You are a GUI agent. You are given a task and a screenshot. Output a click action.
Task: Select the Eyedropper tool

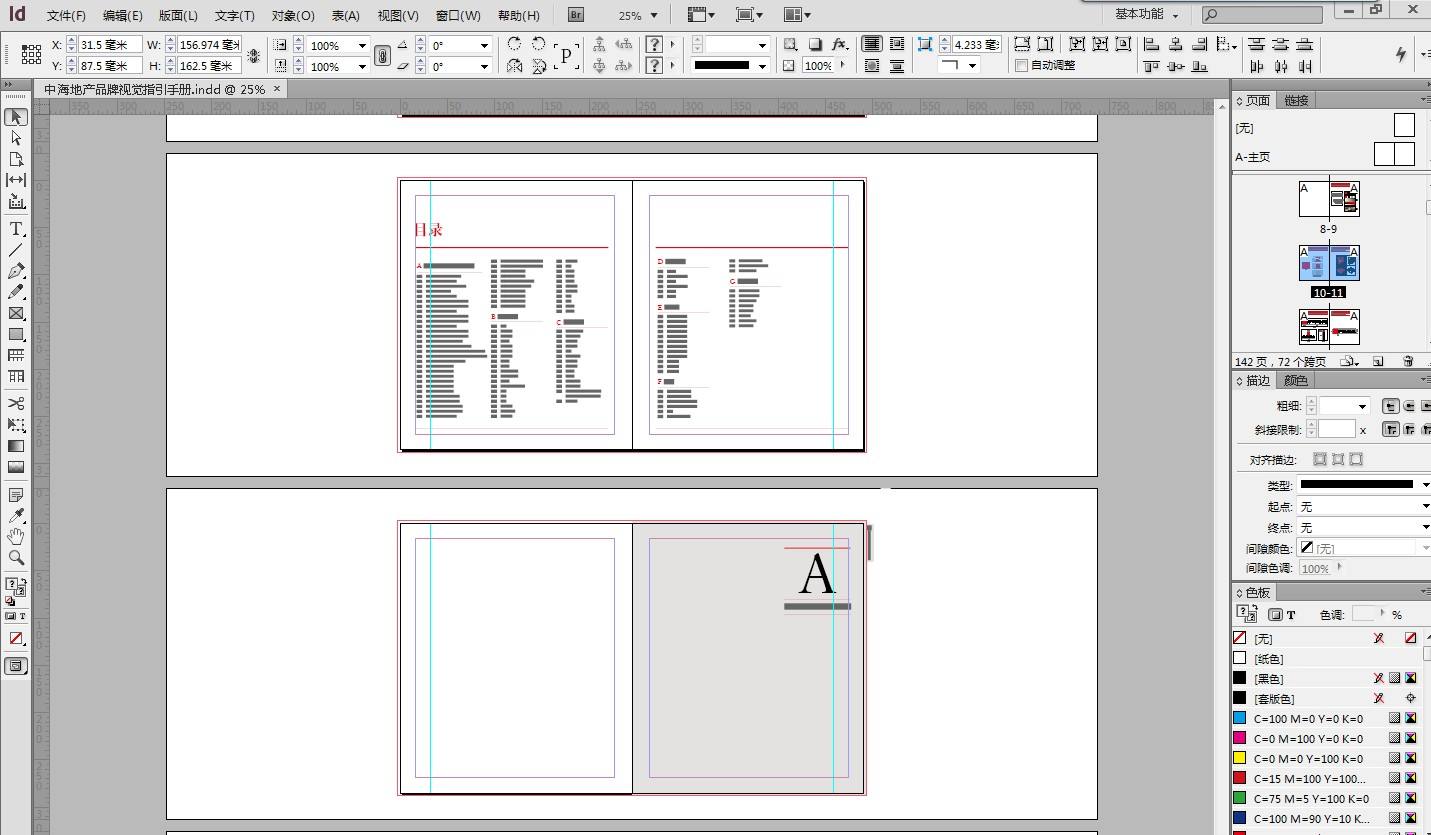click(15, 516)
